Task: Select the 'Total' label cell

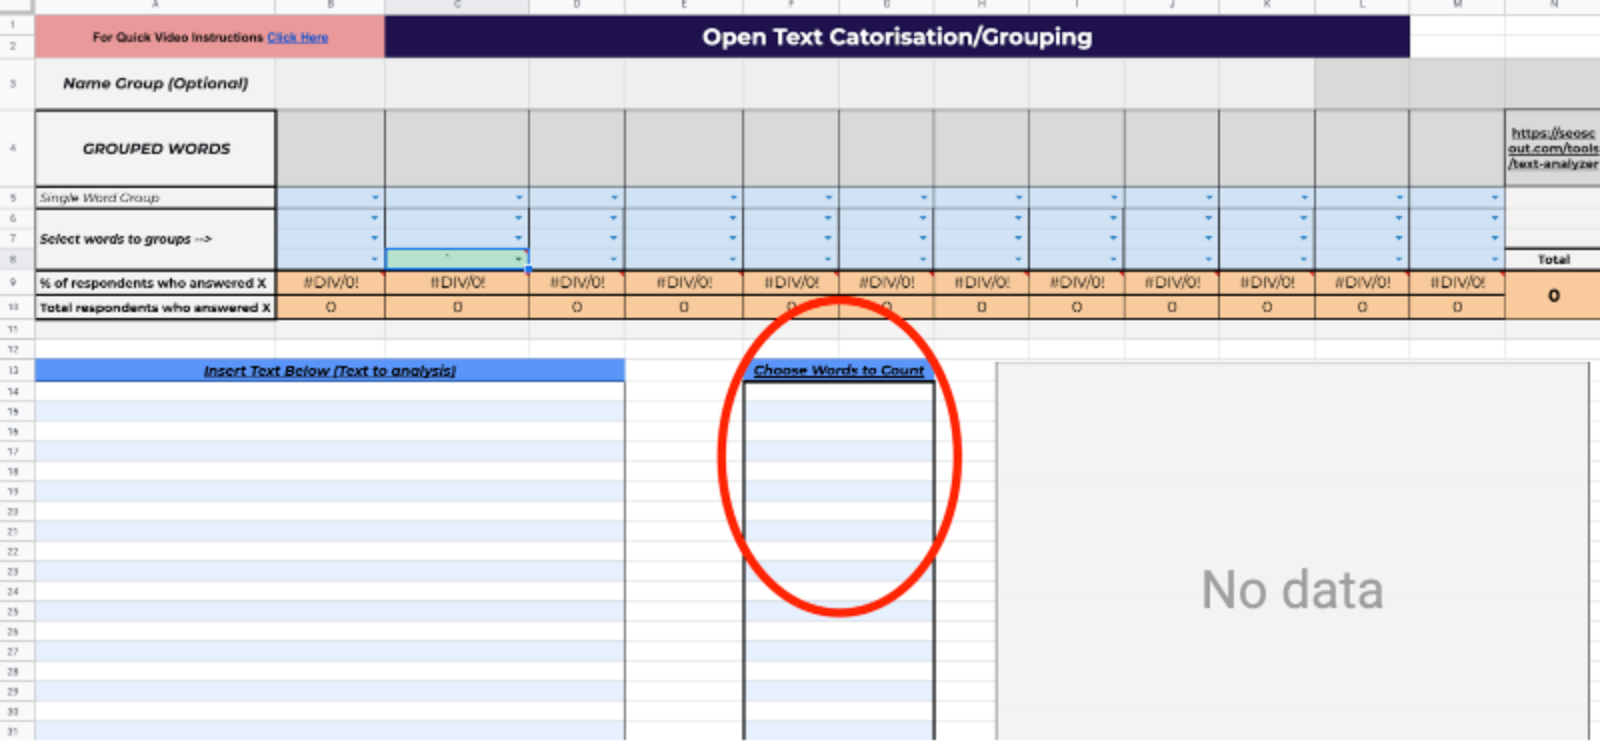Action: tap(1553, 259)
